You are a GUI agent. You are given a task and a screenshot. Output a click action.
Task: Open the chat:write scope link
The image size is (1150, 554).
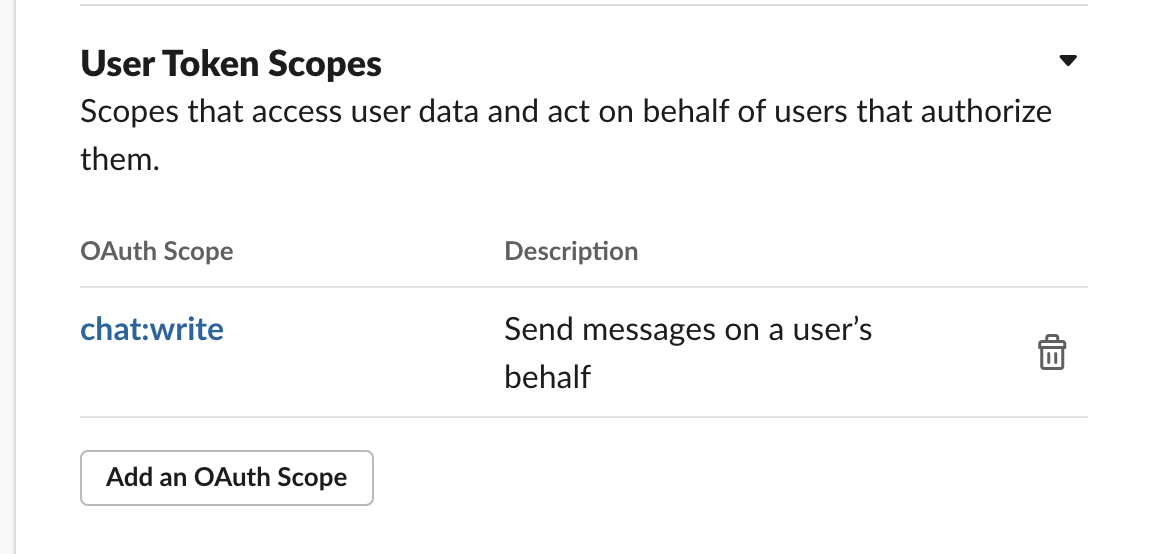[x=152, y=329]
